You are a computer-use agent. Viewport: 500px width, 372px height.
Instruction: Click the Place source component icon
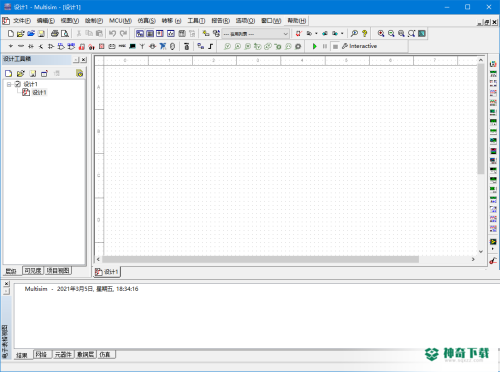(11, 46)
